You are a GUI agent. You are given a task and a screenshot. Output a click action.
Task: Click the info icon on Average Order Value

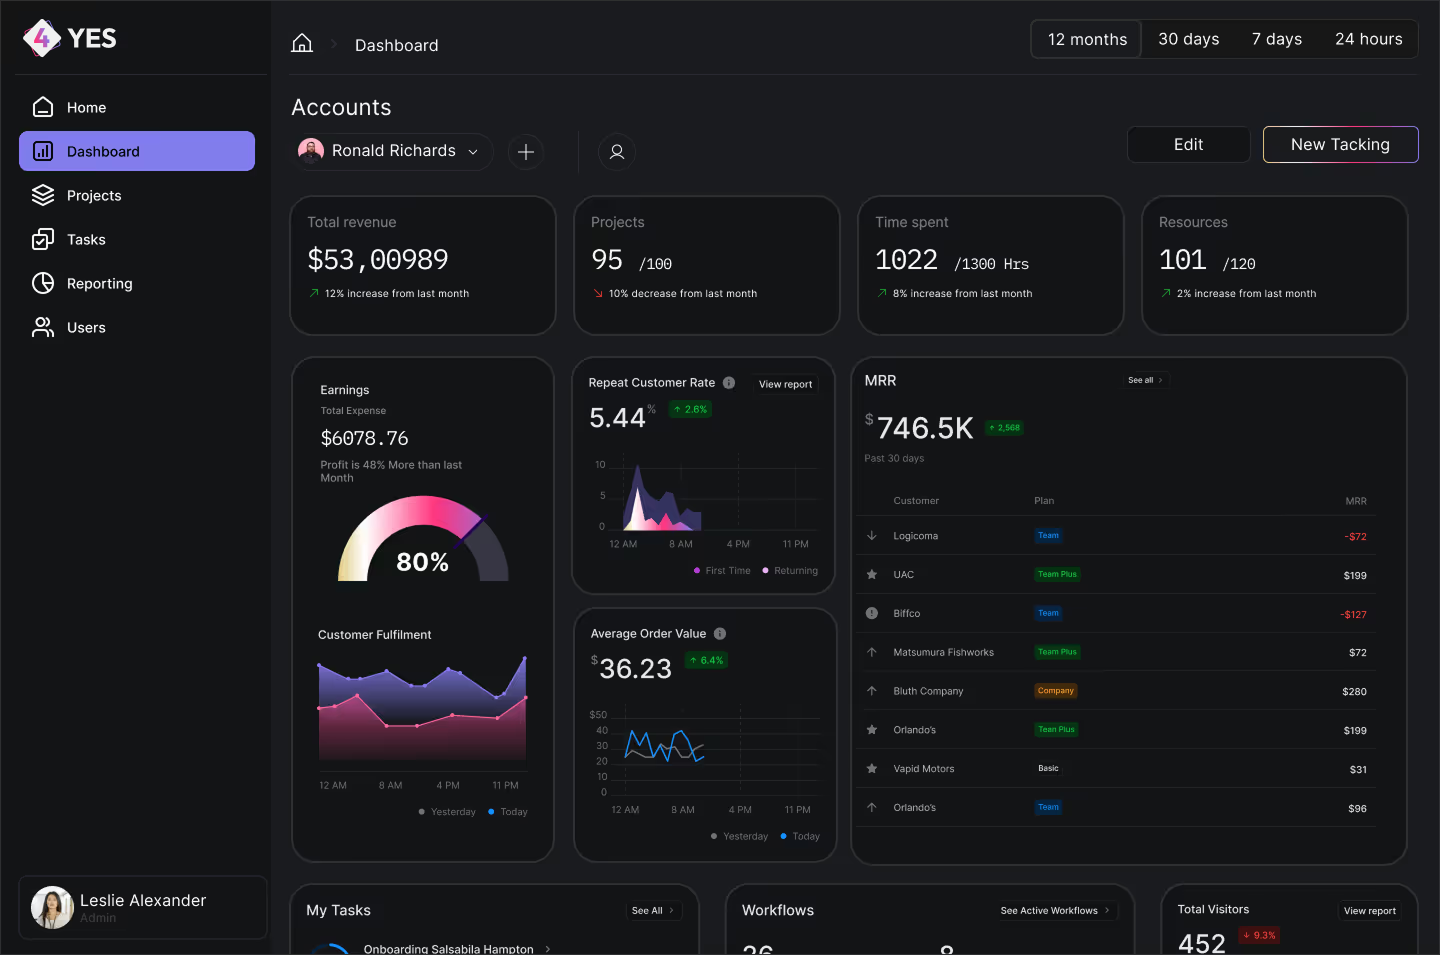(x=719, y=633)
